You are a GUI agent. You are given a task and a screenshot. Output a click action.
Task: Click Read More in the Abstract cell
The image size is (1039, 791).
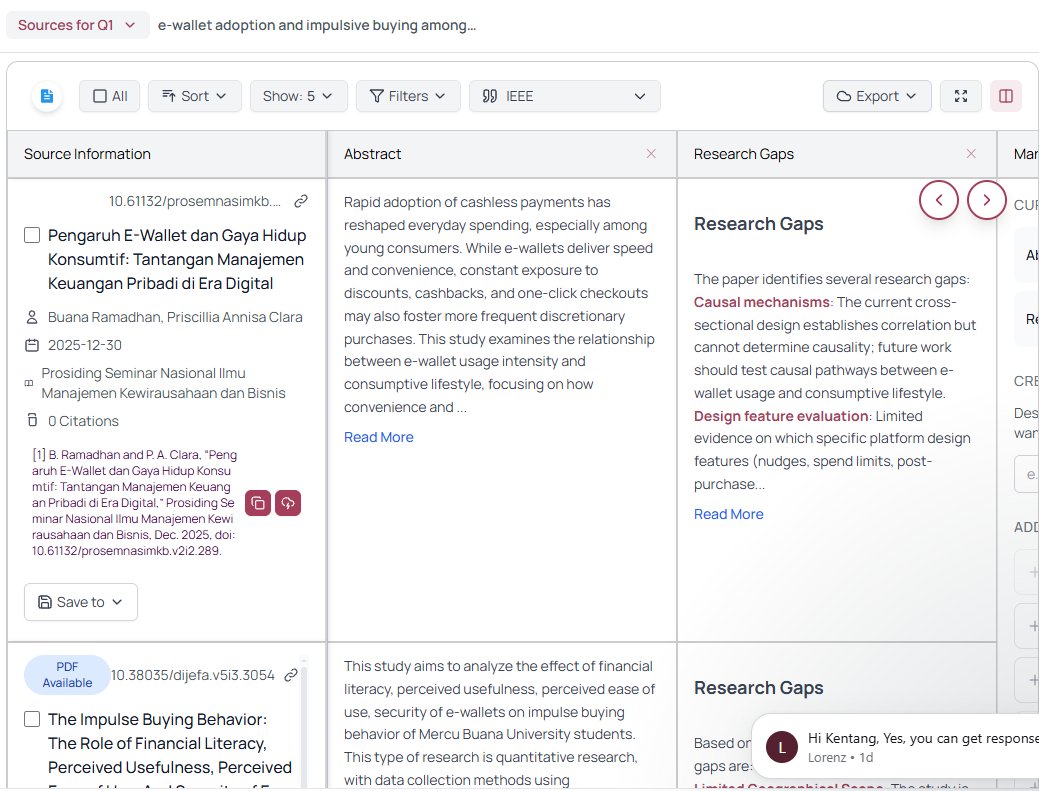378,437
